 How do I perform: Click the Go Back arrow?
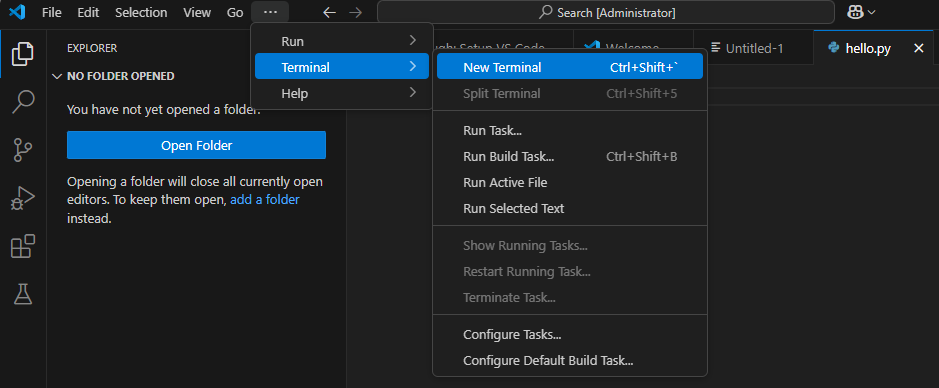[x=329, y=13]
